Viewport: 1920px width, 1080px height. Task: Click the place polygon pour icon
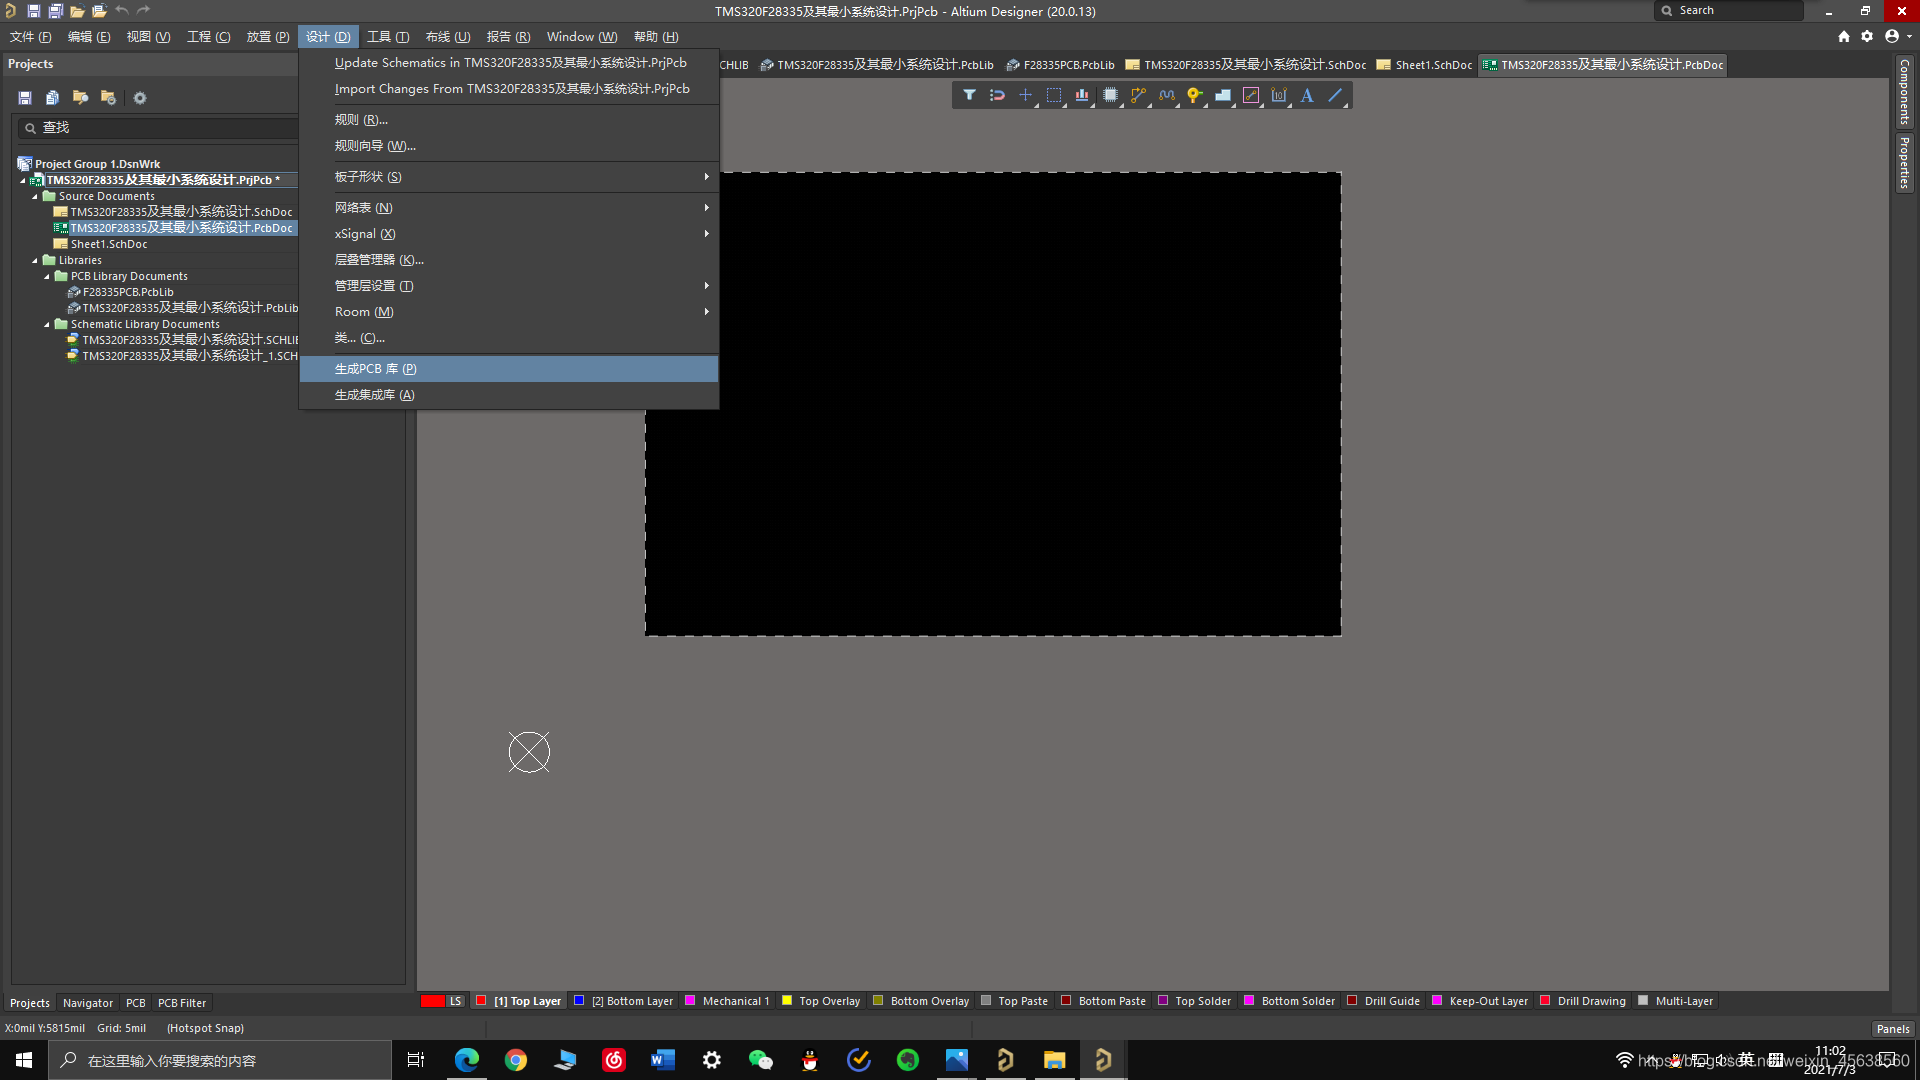click(x=1222, y=95)
